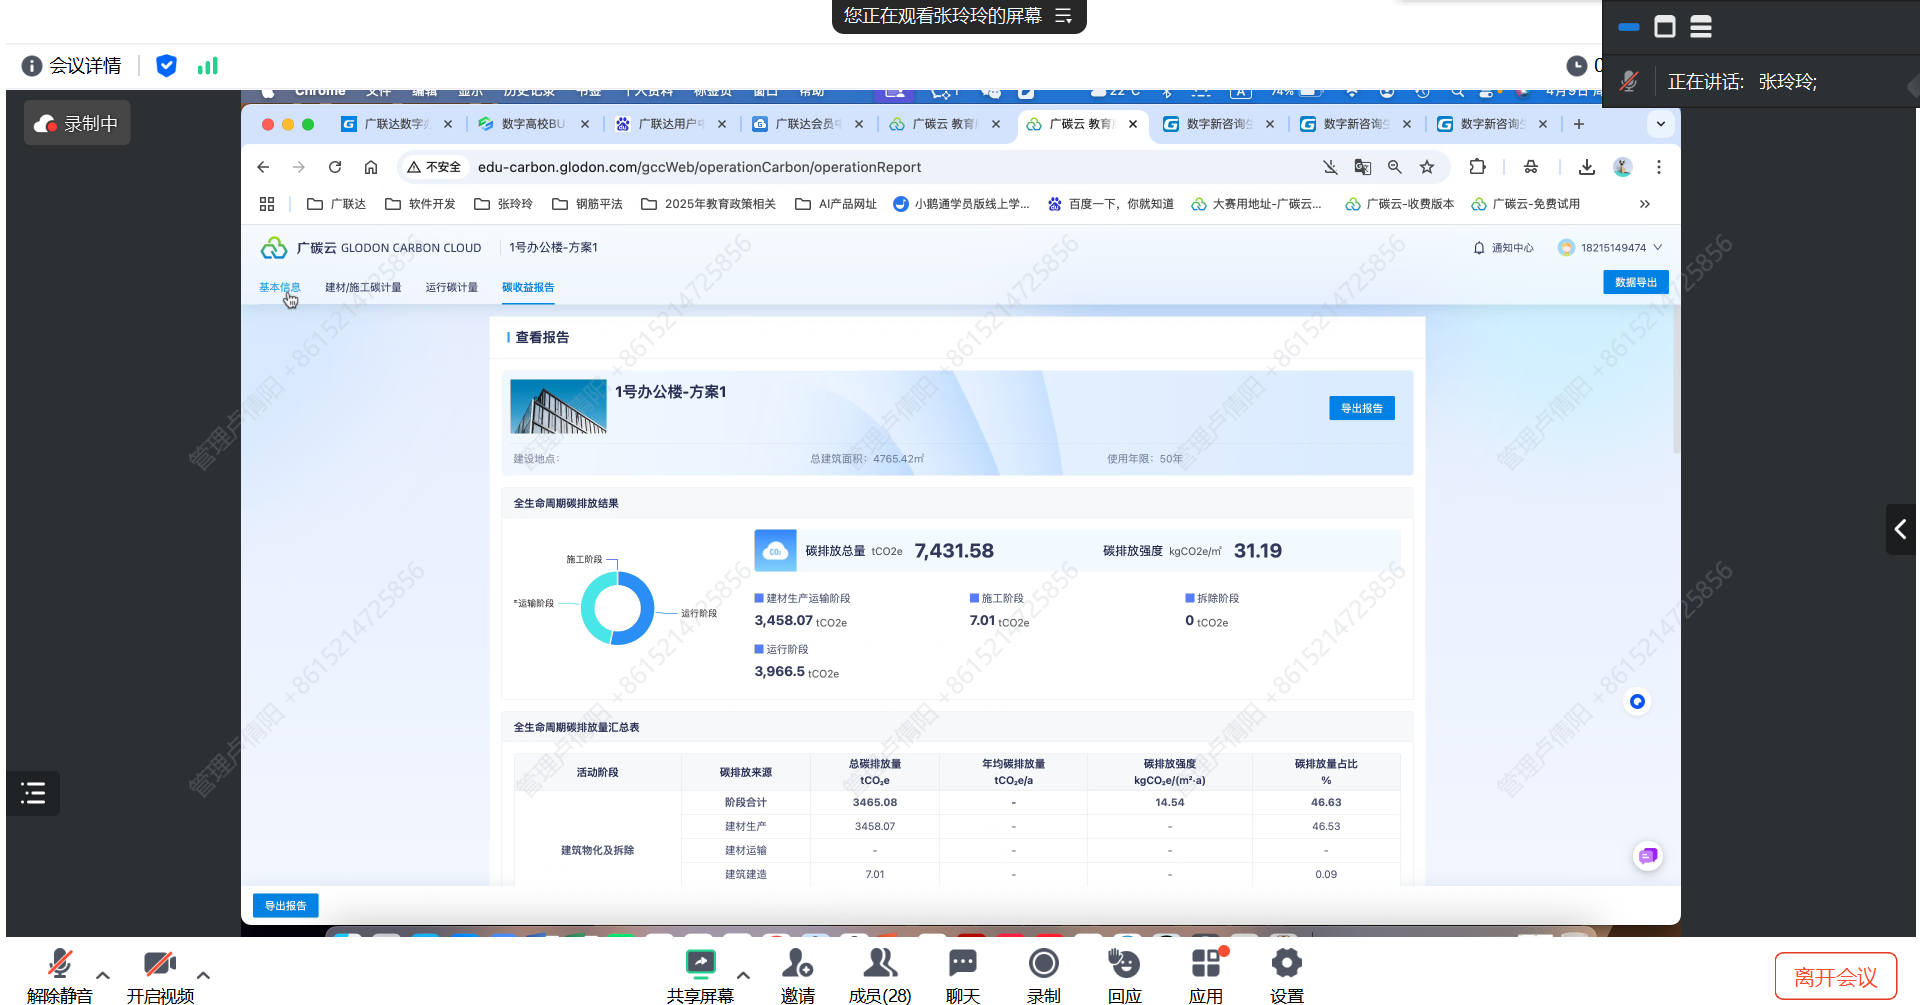Toggle 解除静音 microphone button
Image resolution: width=1922 pixels, height=1005 pixels.
click(x=60, y=964)
